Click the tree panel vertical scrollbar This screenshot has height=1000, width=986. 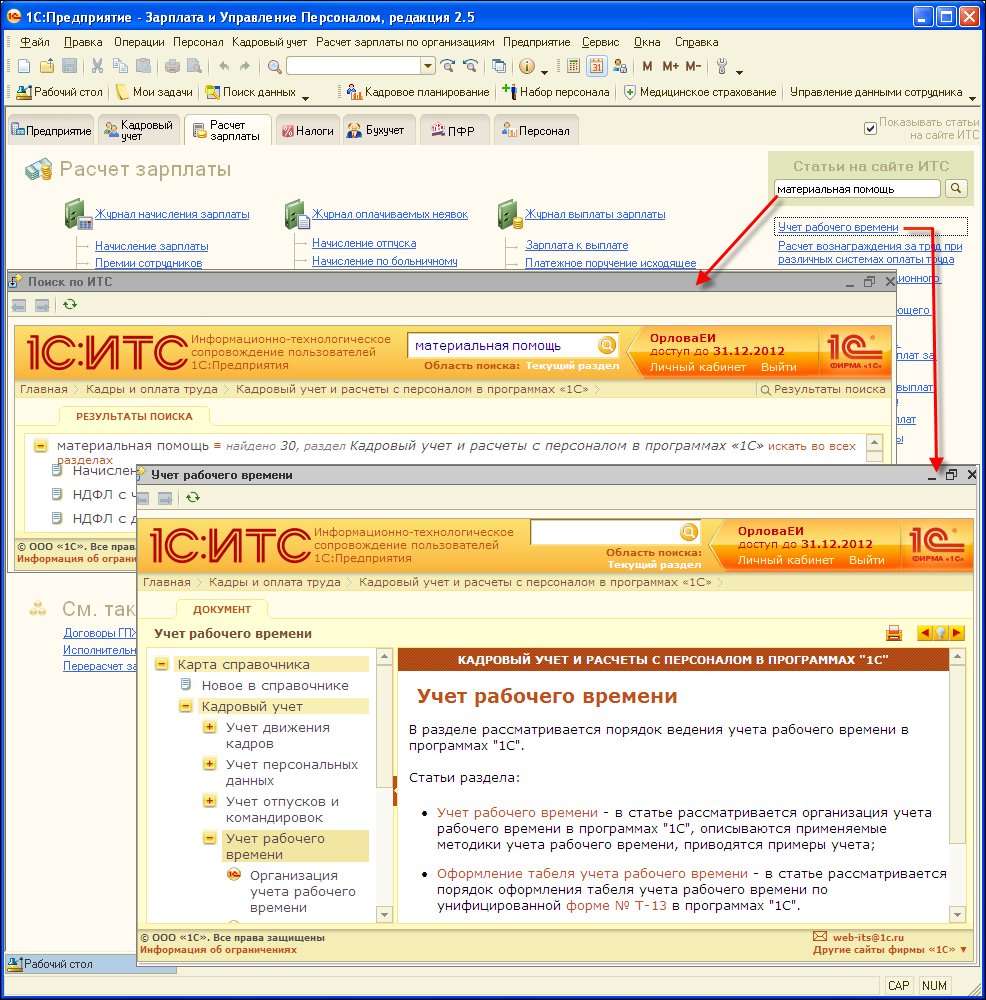pos(384,786)
